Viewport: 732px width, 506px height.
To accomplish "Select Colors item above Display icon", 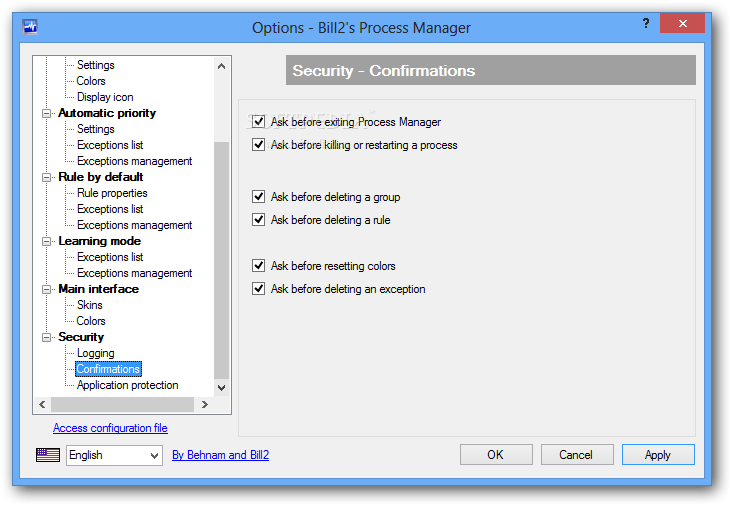I will pos(91,81).
